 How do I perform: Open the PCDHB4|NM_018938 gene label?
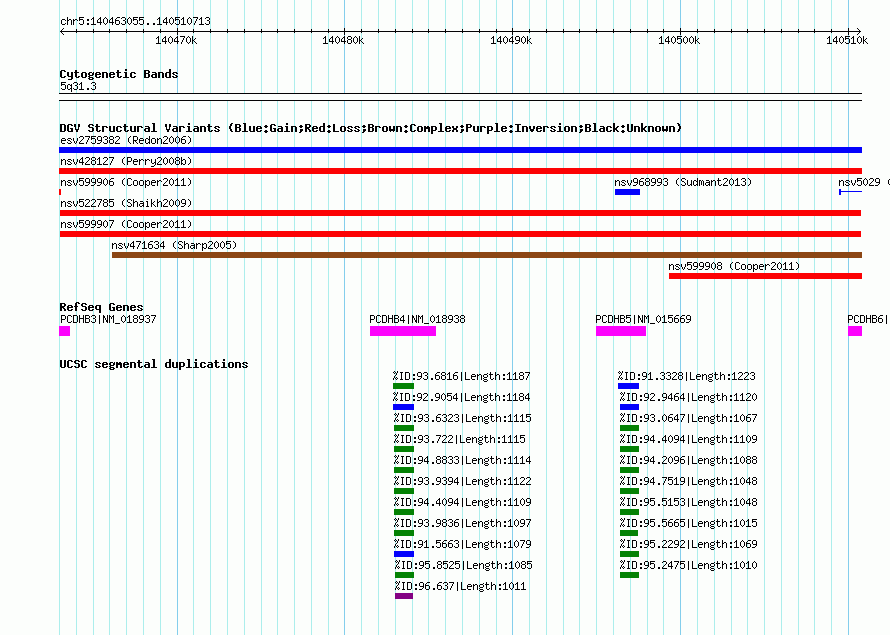(x=417, y=319)
